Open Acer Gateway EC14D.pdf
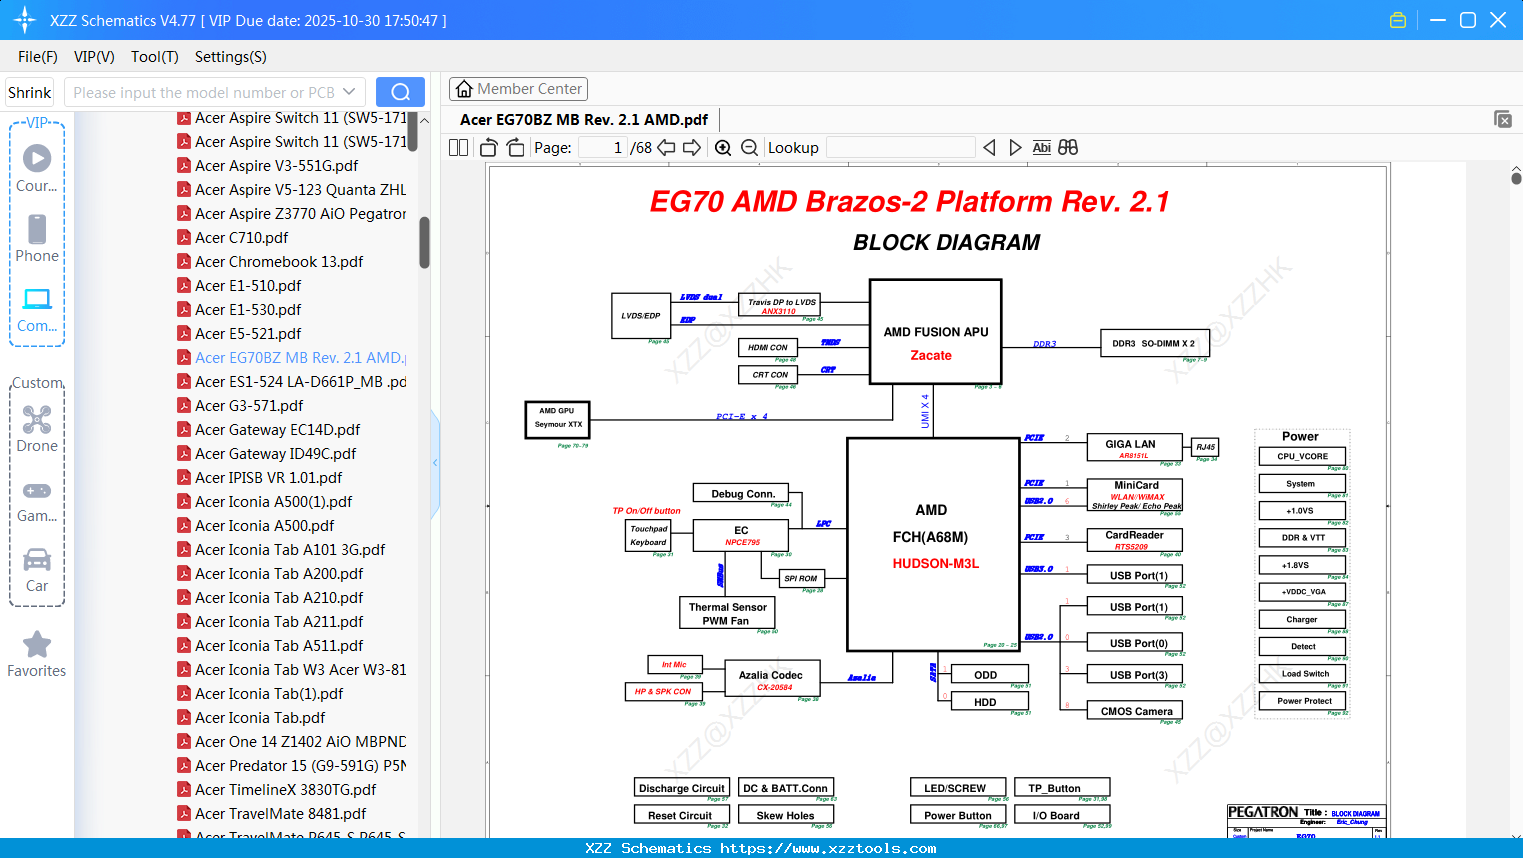1523x858 pixels. (277, 430)
